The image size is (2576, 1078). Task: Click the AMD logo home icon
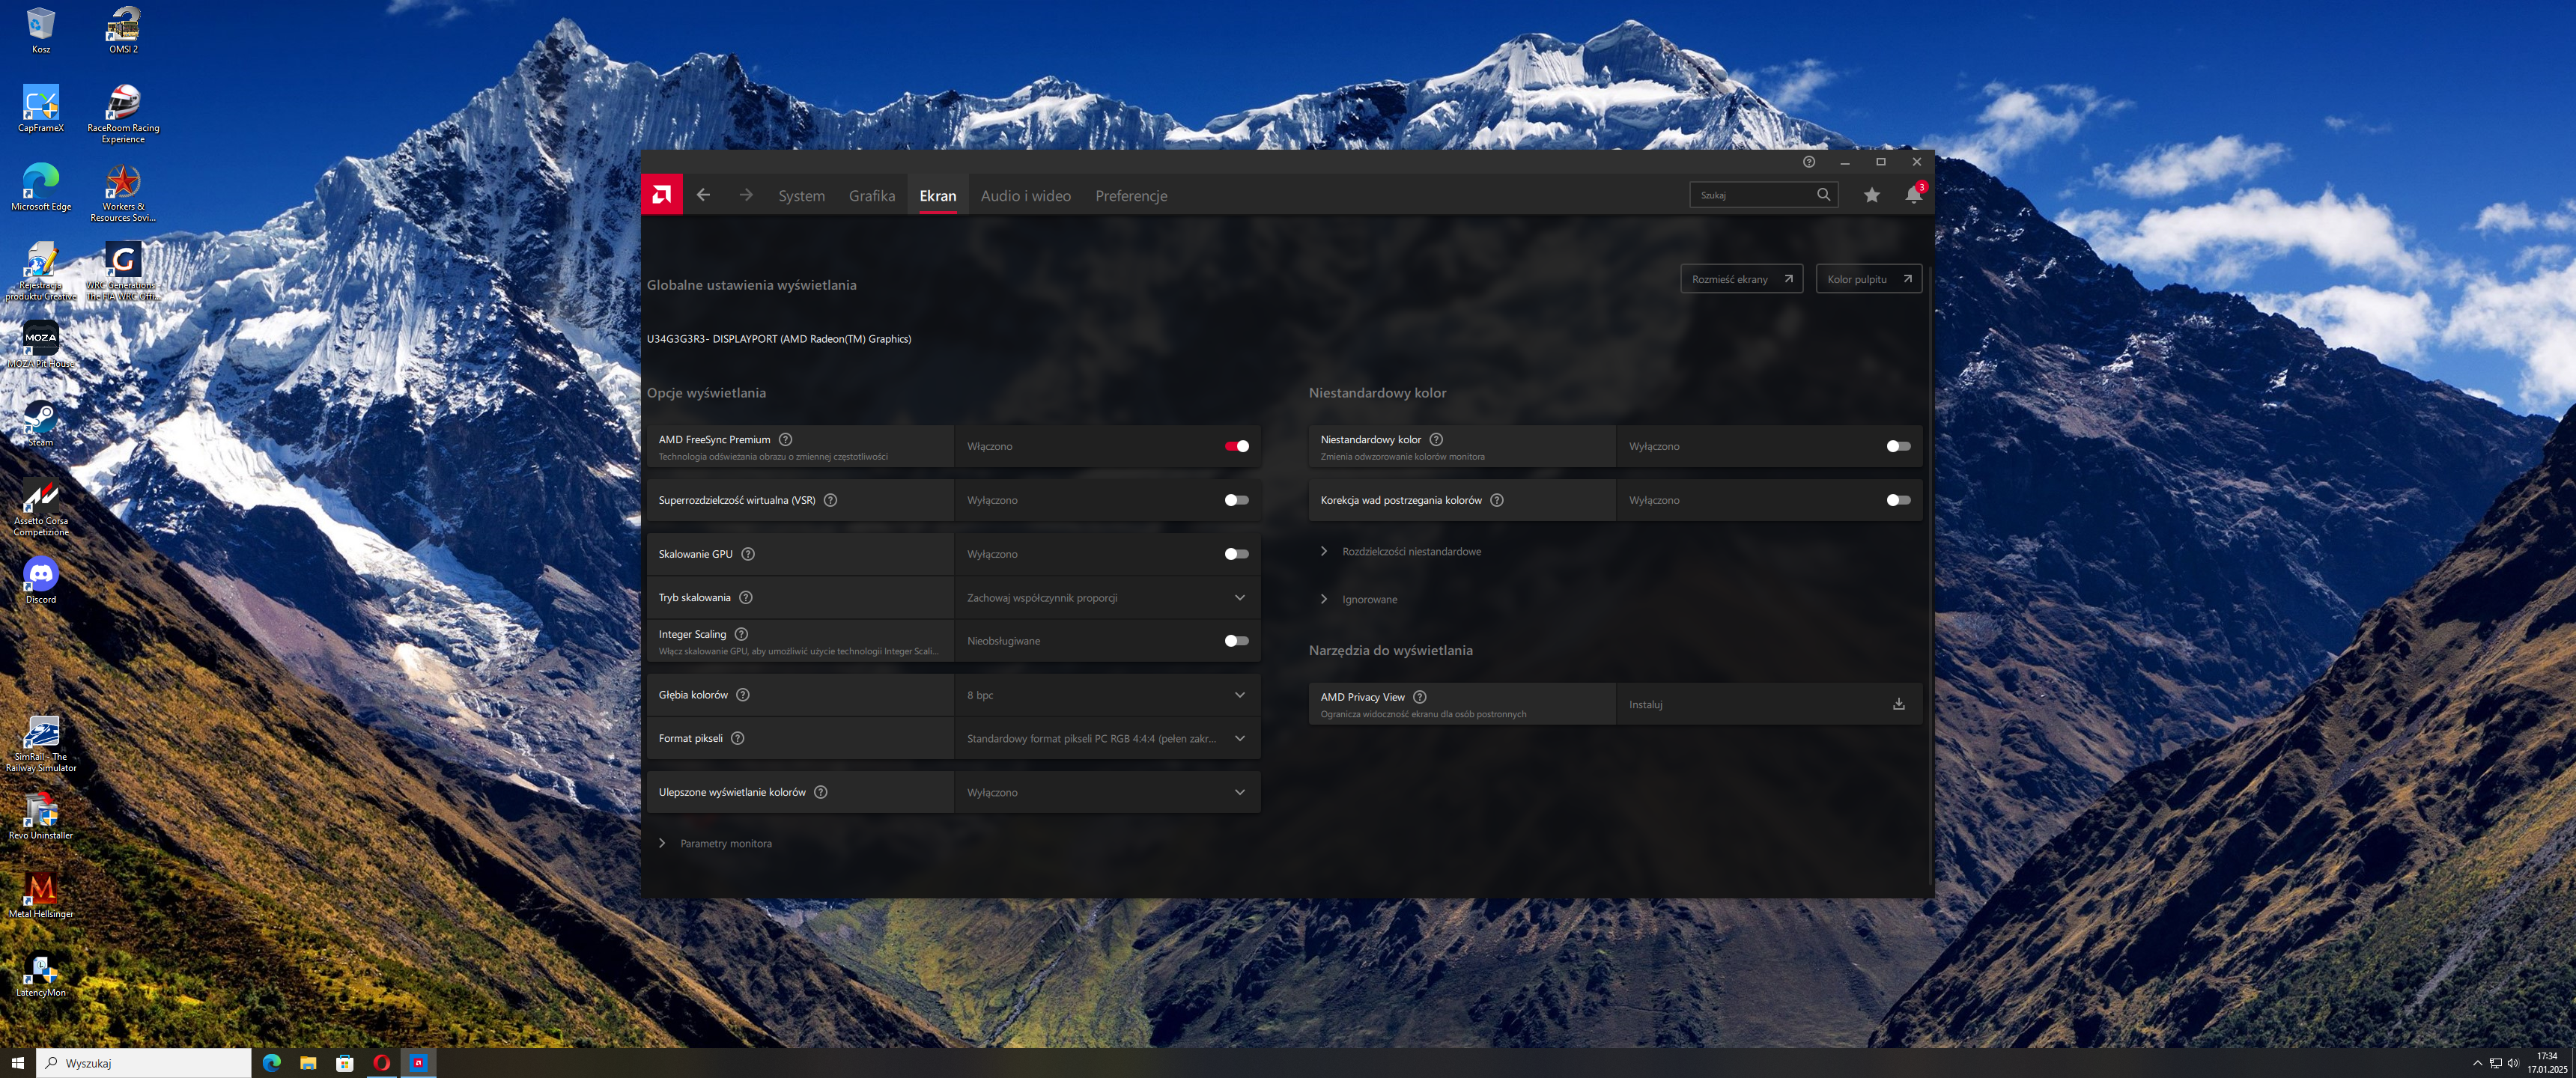661,195
